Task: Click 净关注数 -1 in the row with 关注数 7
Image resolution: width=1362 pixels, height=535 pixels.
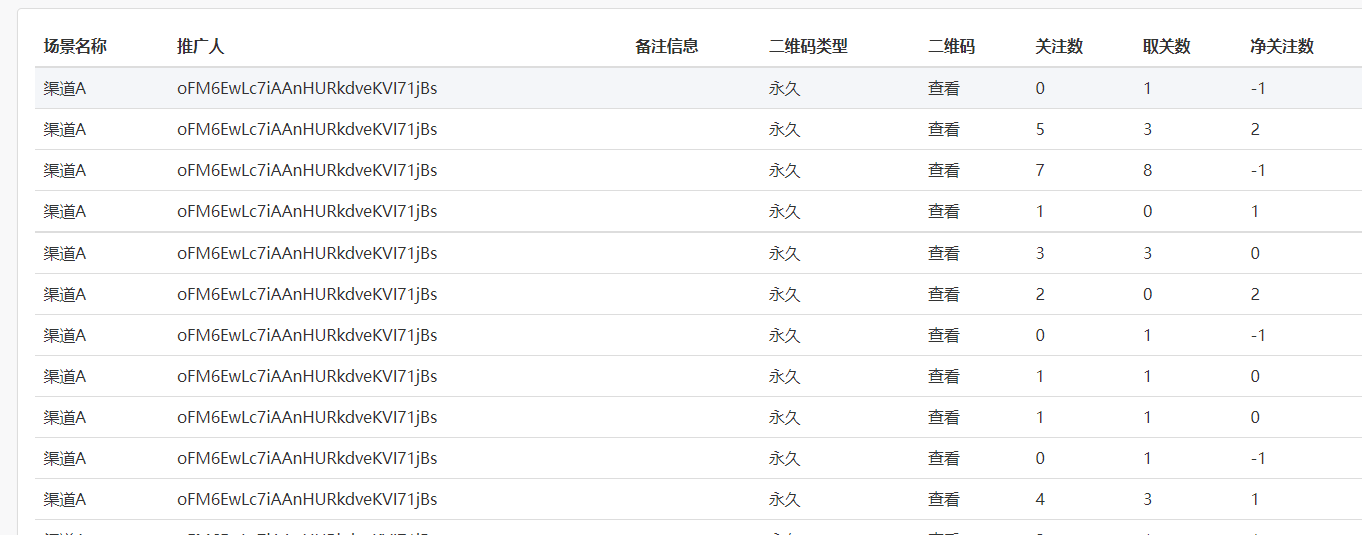Action: 1258,170
